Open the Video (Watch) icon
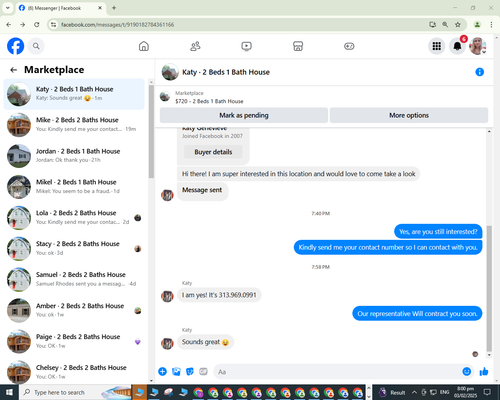Viewport: 500px width, 400px height. point(246,46)
